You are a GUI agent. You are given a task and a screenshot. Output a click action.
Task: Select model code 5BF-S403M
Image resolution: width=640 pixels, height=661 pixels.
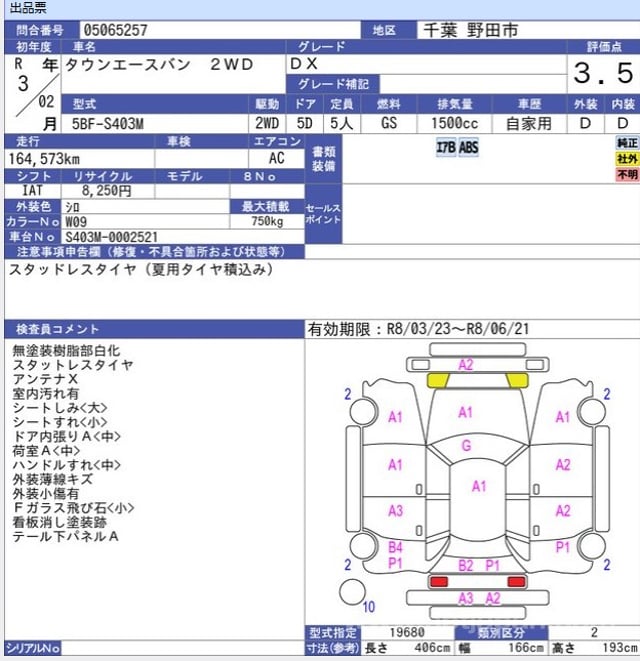tap(108, 124)
